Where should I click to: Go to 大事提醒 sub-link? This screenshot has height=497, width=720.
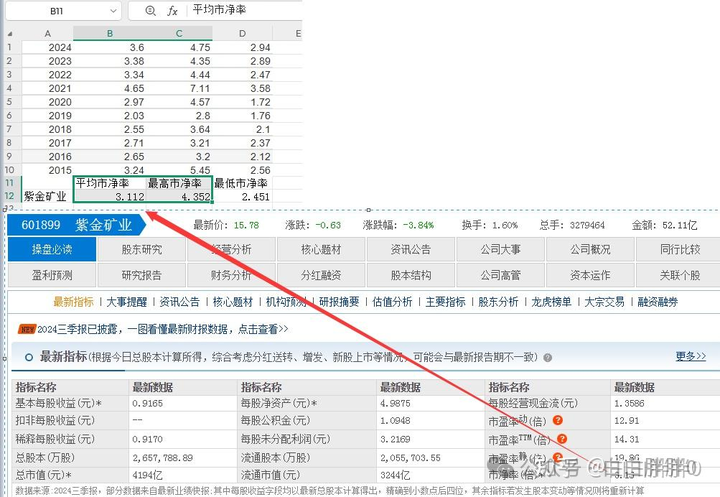pos(127,302)
